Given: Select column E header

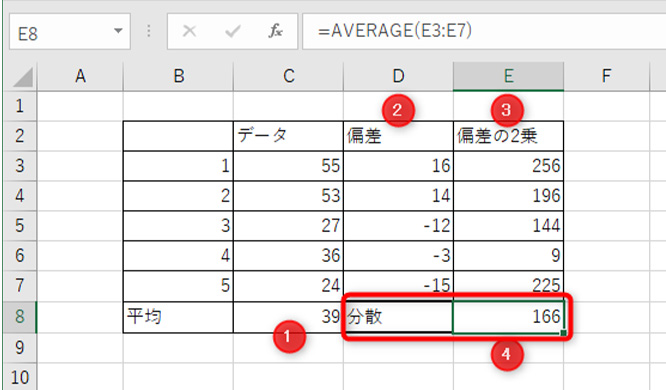Looking at the screenshot, I should [x=508, y=76].
